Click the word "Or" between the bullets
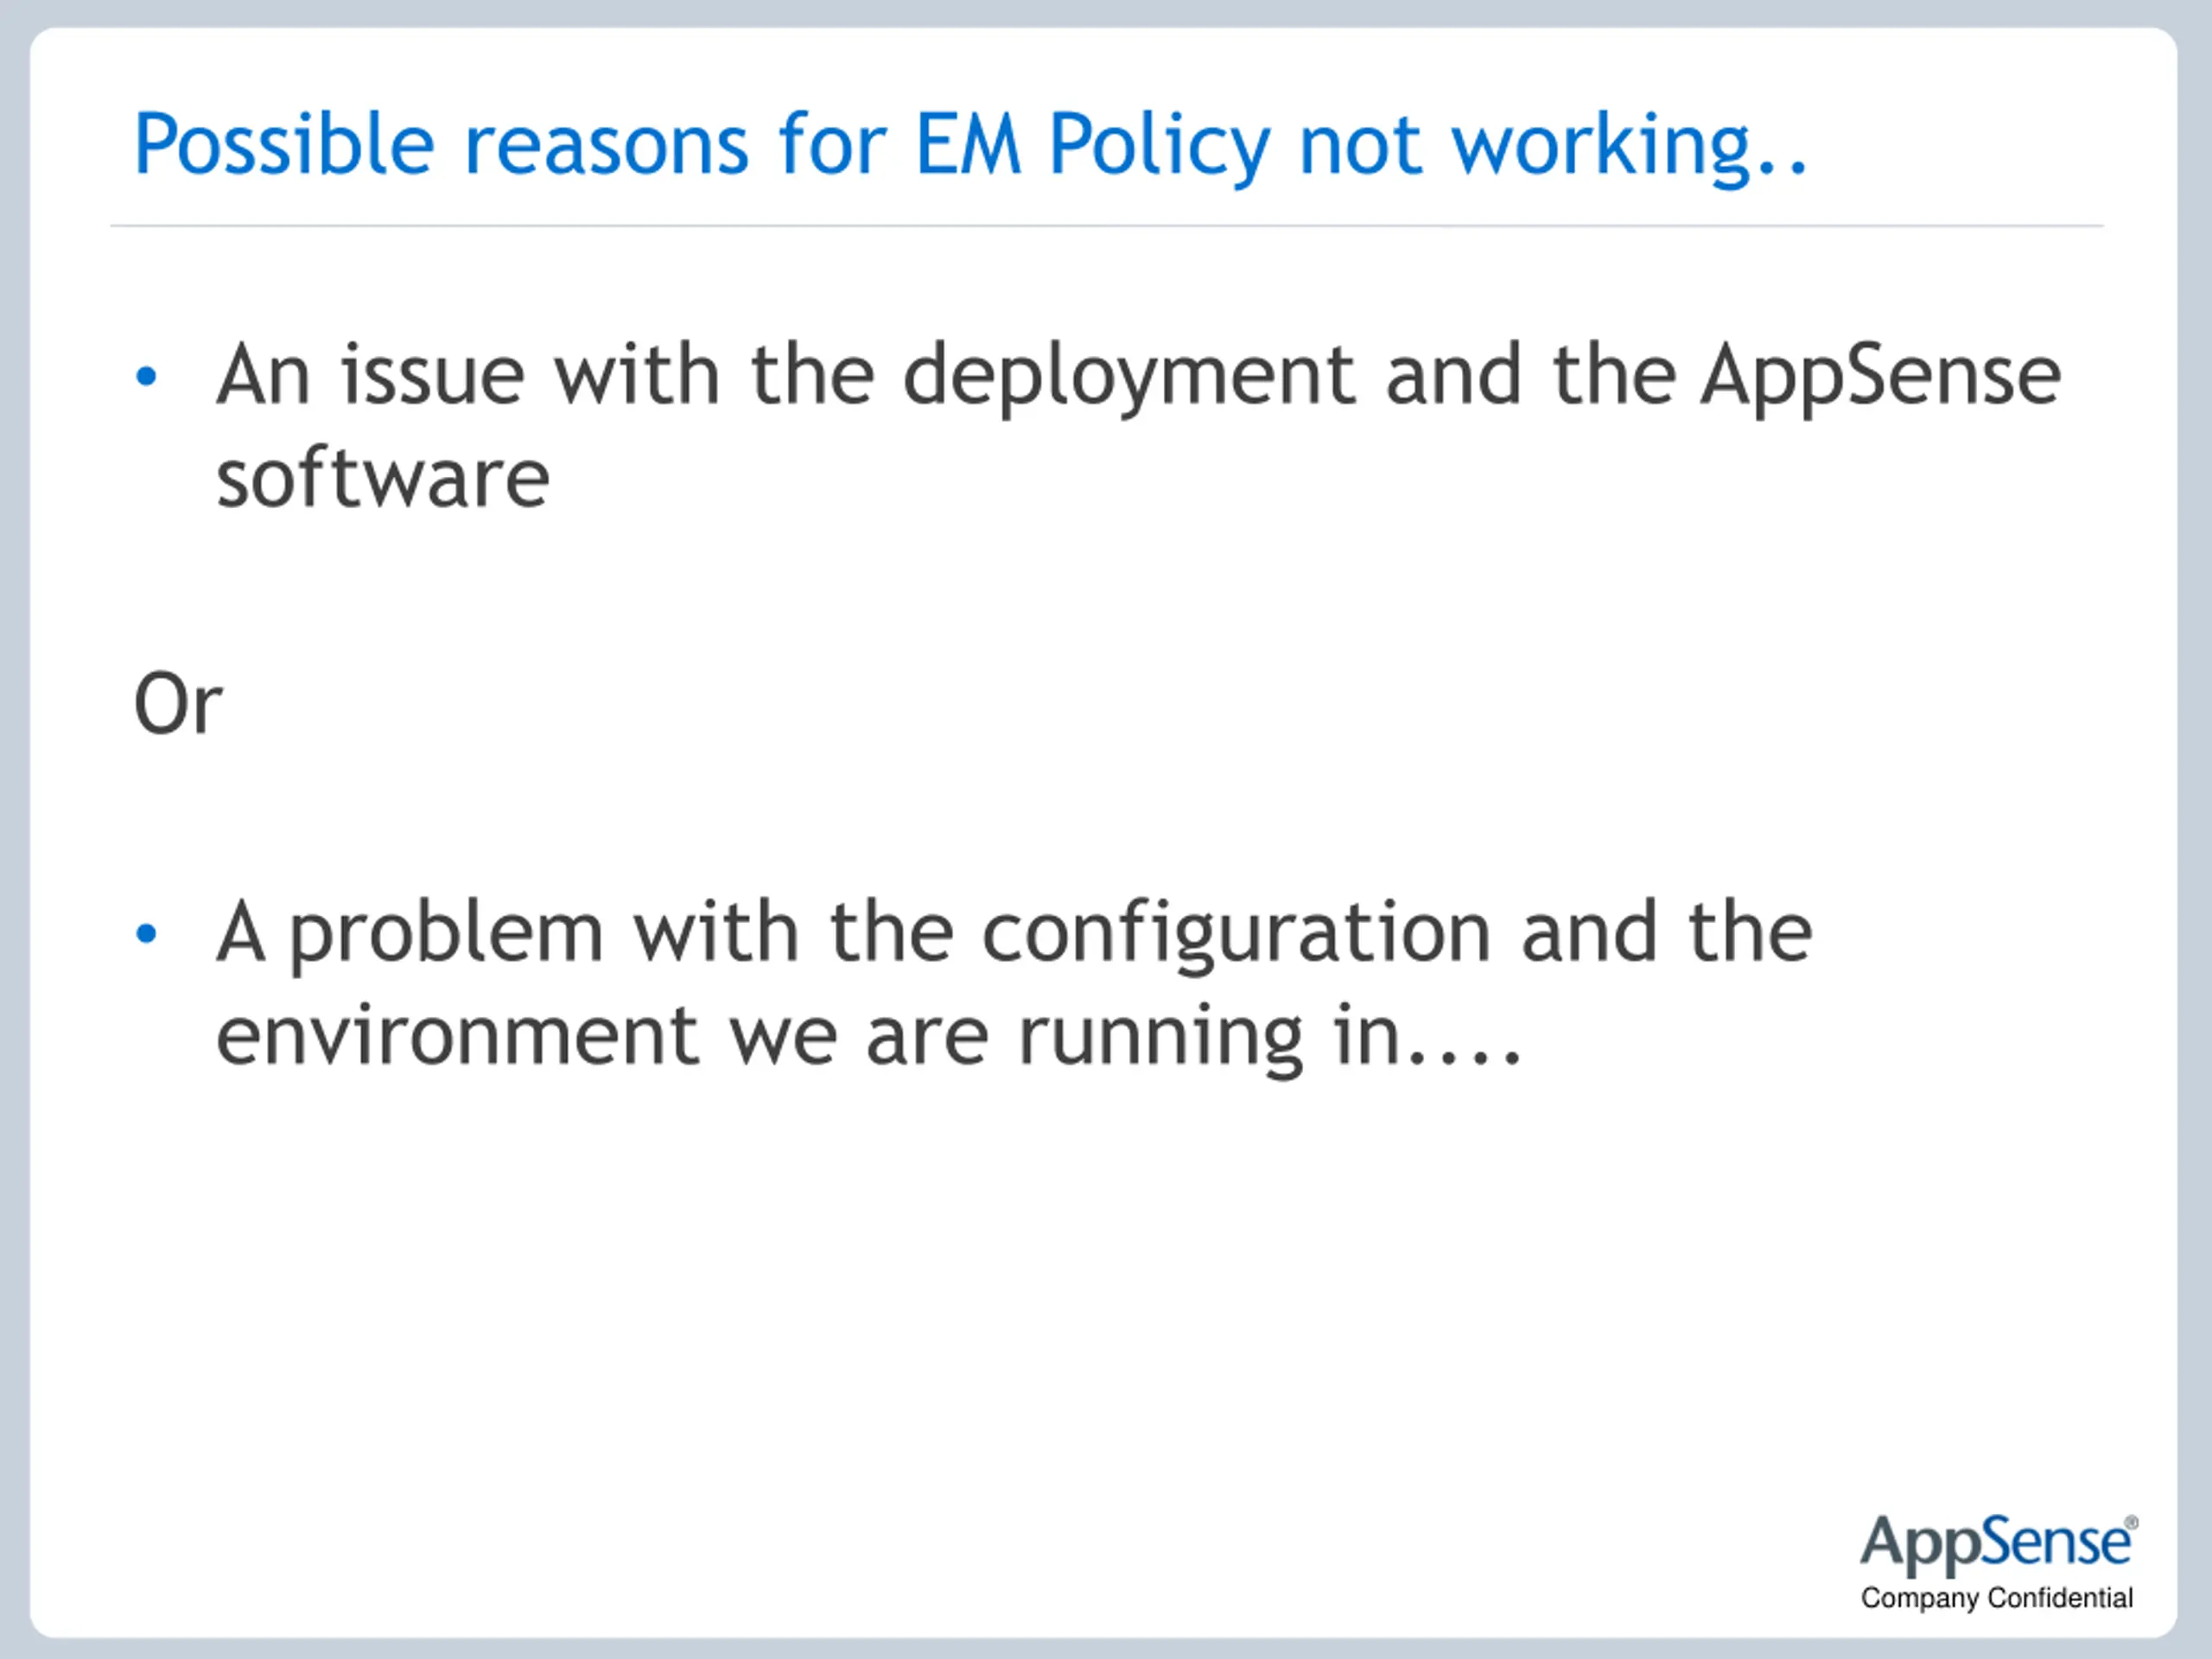The height and width of the screenshot is (1659, 2212). pyautogui.click(x=178, y=704)
